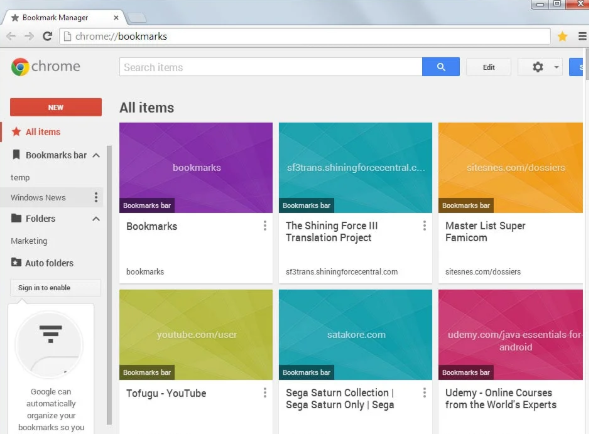Click the page icon in the address bar
The image size is (589, 434).
click(x=67, y=36)
